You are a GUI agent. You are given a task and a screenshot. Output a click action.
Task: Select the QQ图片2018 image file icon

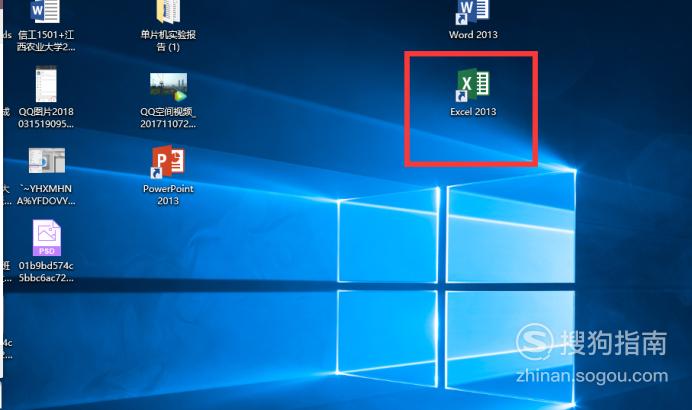coord(46,84)
